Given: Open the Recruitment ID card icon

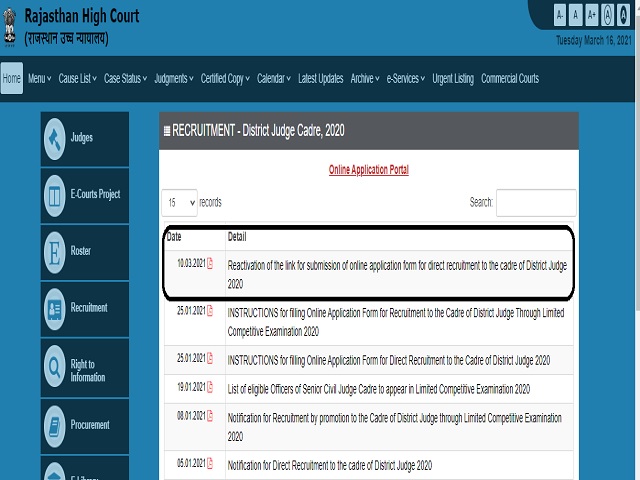Looking at the screenshot, I should tap(55, 309).
